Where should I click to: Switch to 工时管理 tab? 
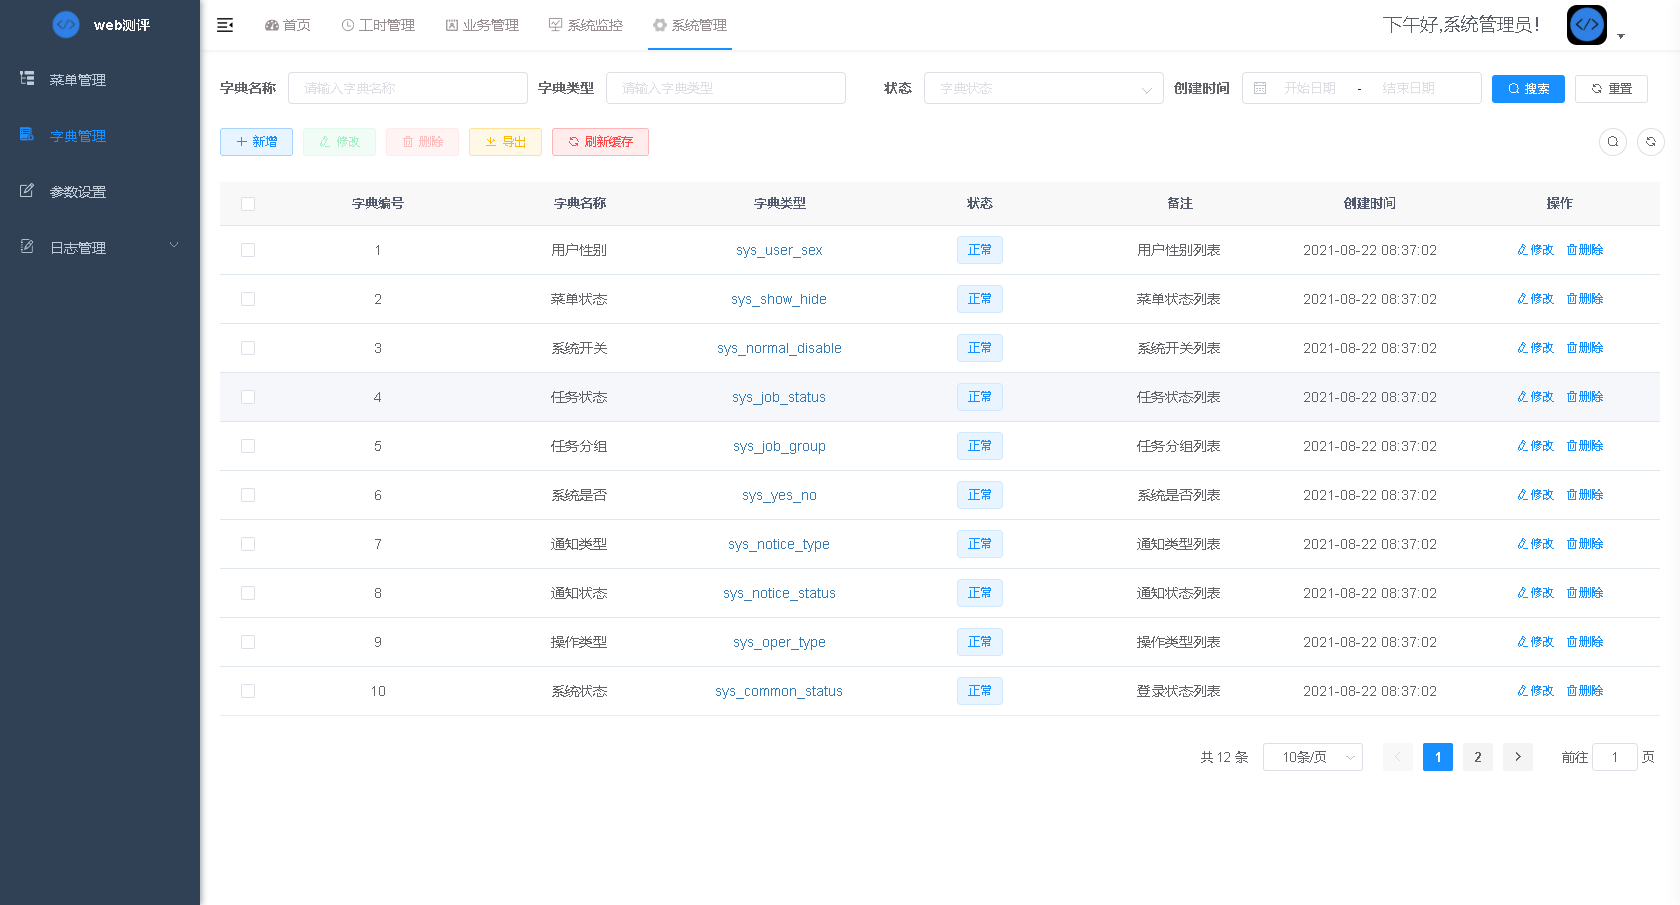coord(378,25)
